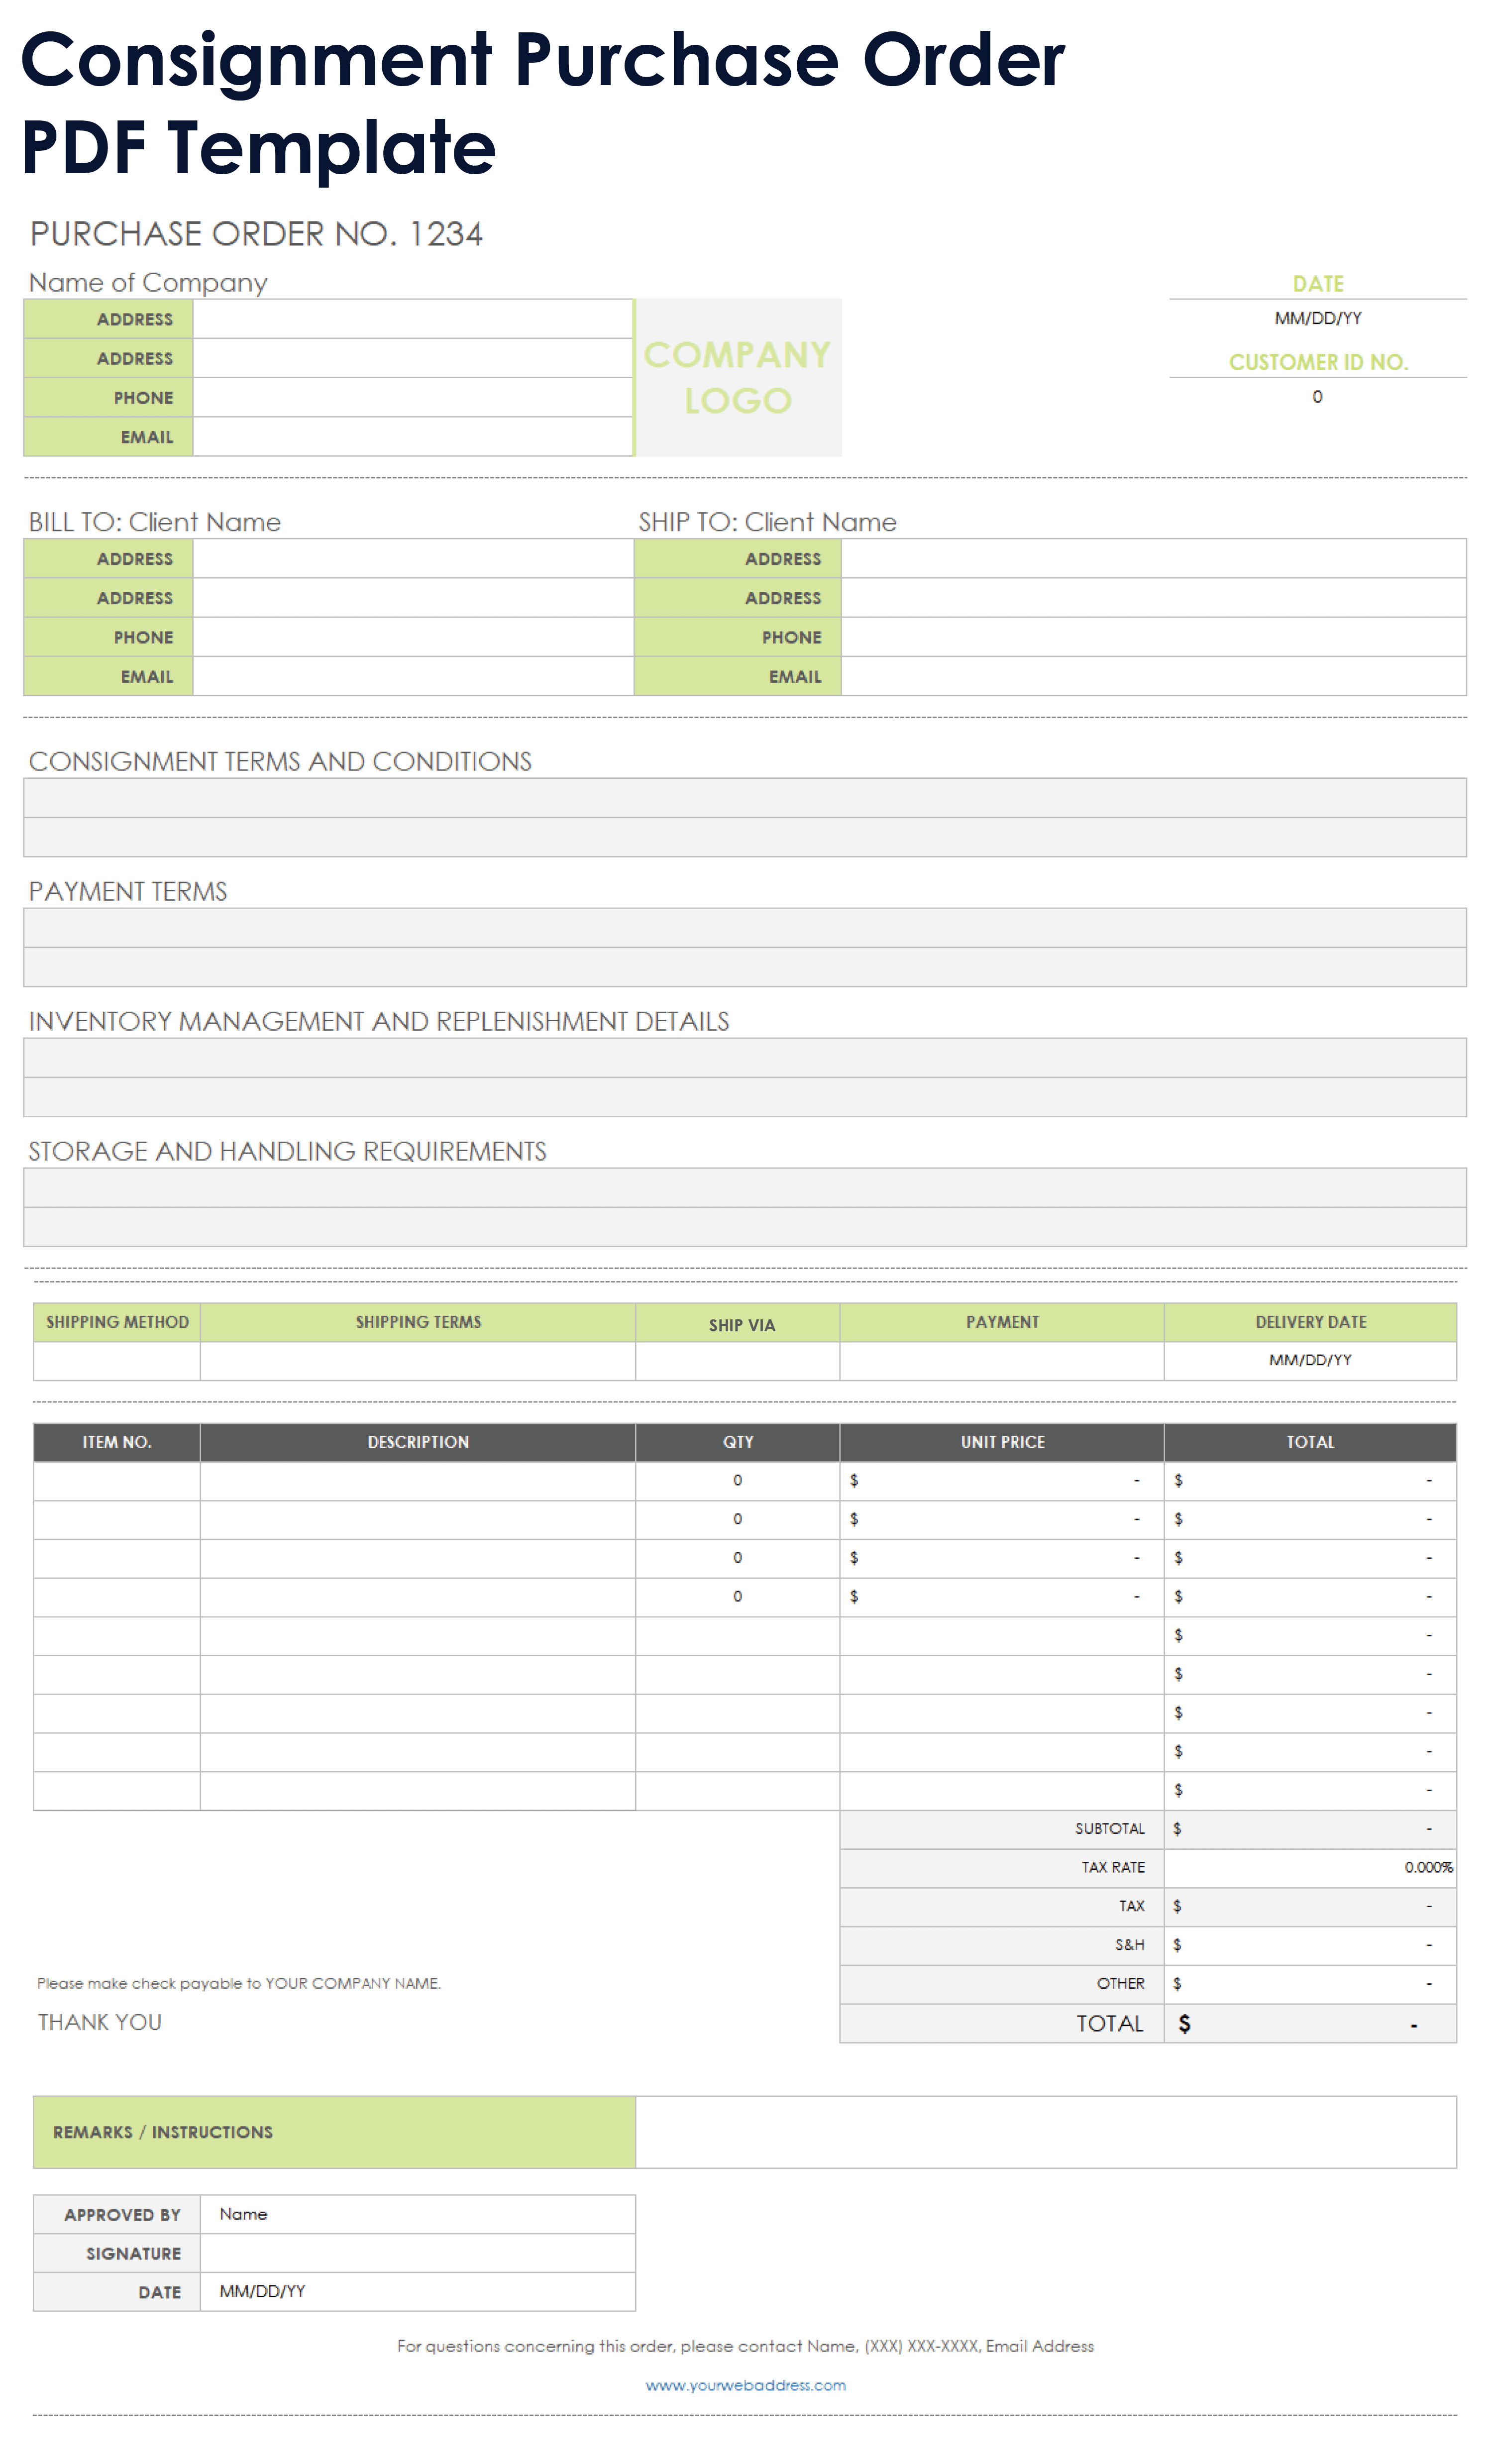Click the Shipping Method empty cell
This screenshot has width=1493, height=2464.
(116, 1361)
